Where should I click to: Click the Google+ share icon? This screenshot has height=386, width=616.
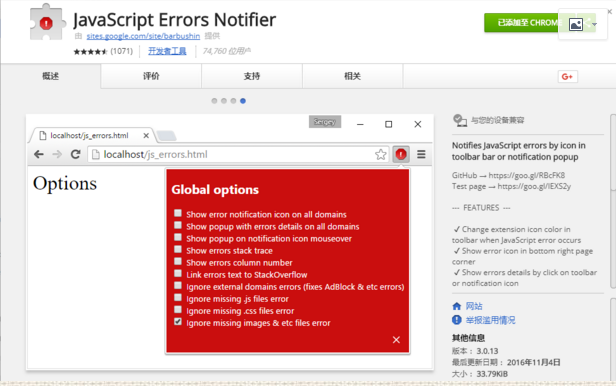pos(567,77)
